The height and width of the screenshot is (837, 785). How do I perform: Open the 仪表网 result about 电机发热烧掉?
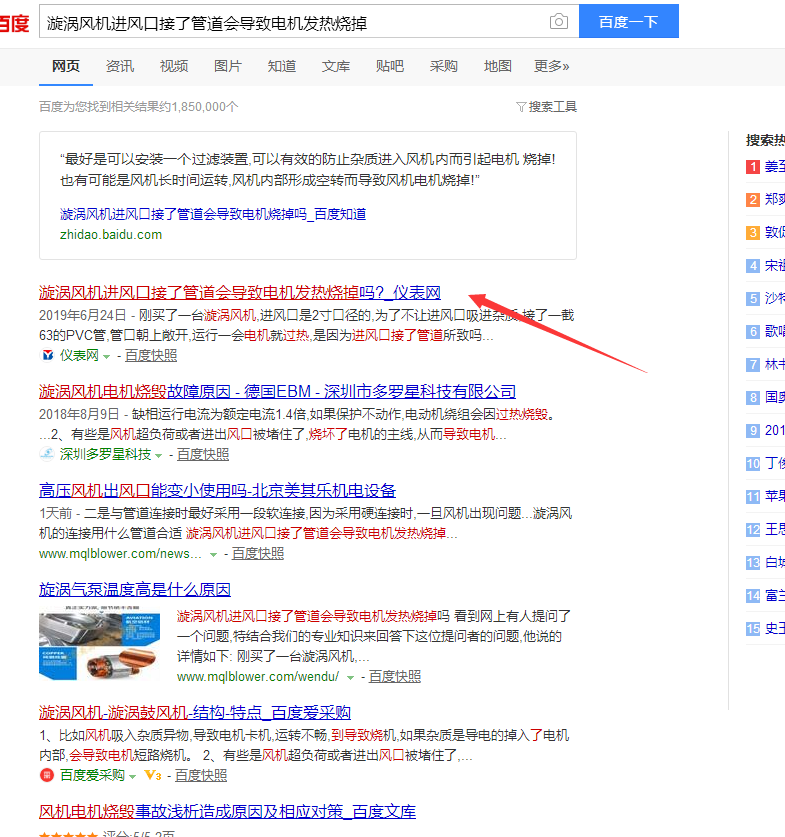(240, 293)
